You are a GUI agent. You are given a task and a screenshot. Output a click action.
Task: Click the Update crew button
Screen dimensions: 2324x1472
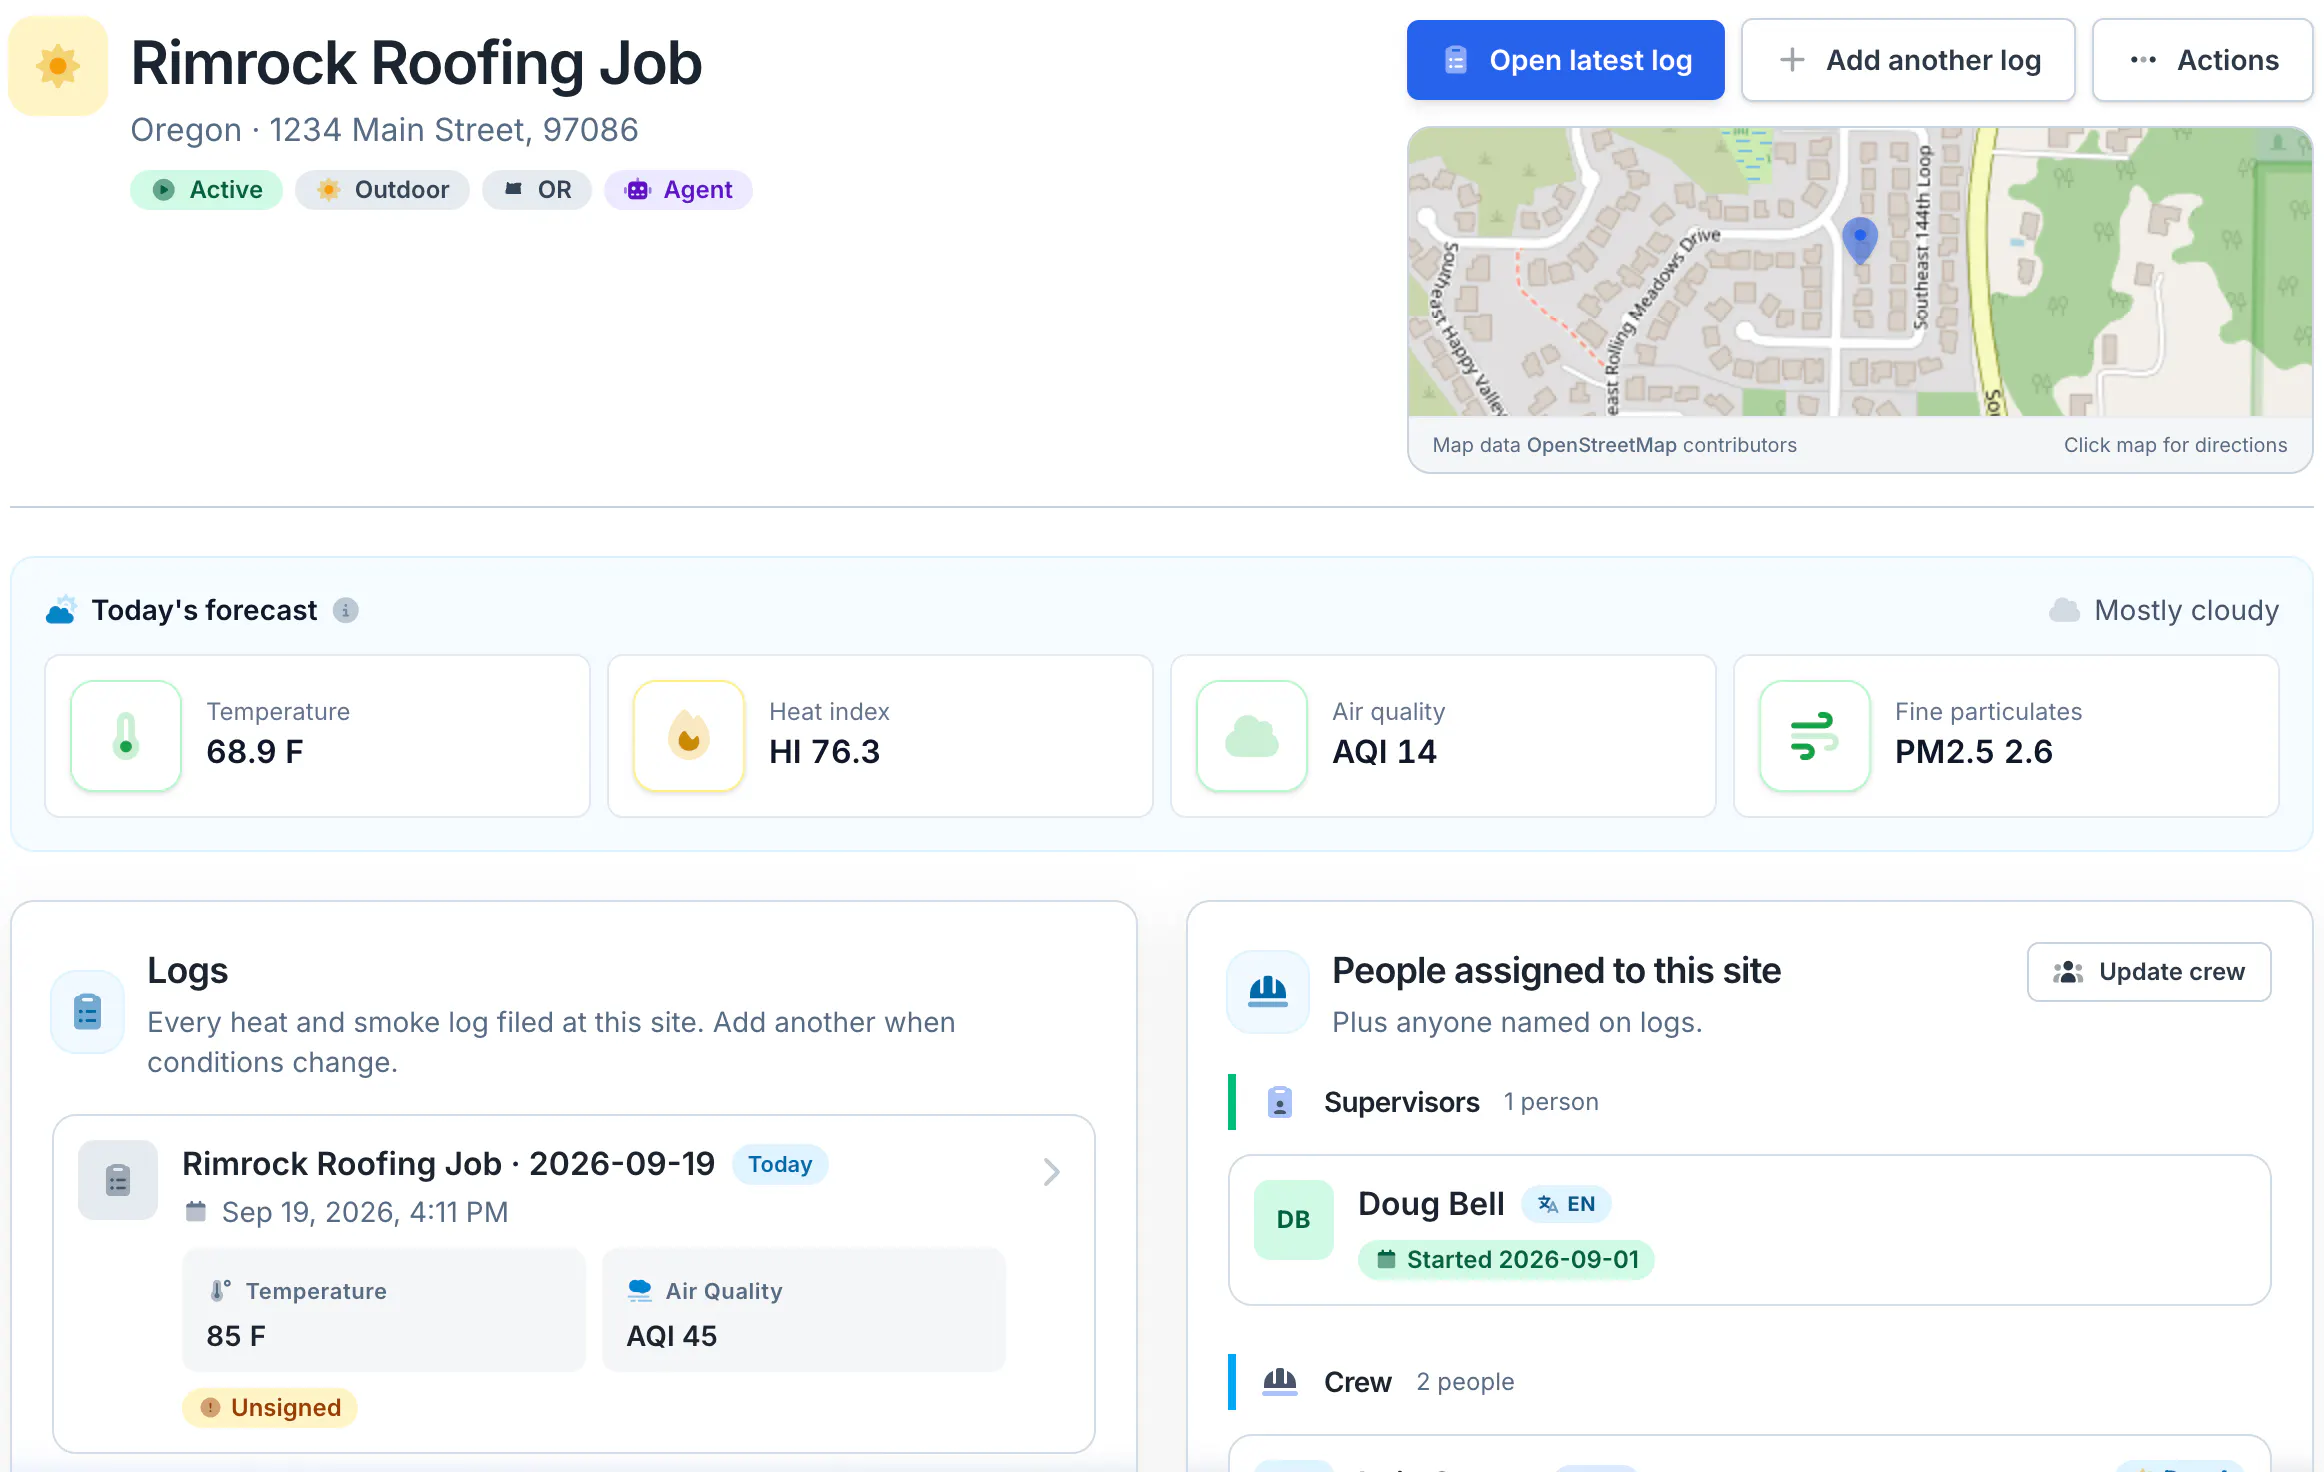(x=2149, y=972)
